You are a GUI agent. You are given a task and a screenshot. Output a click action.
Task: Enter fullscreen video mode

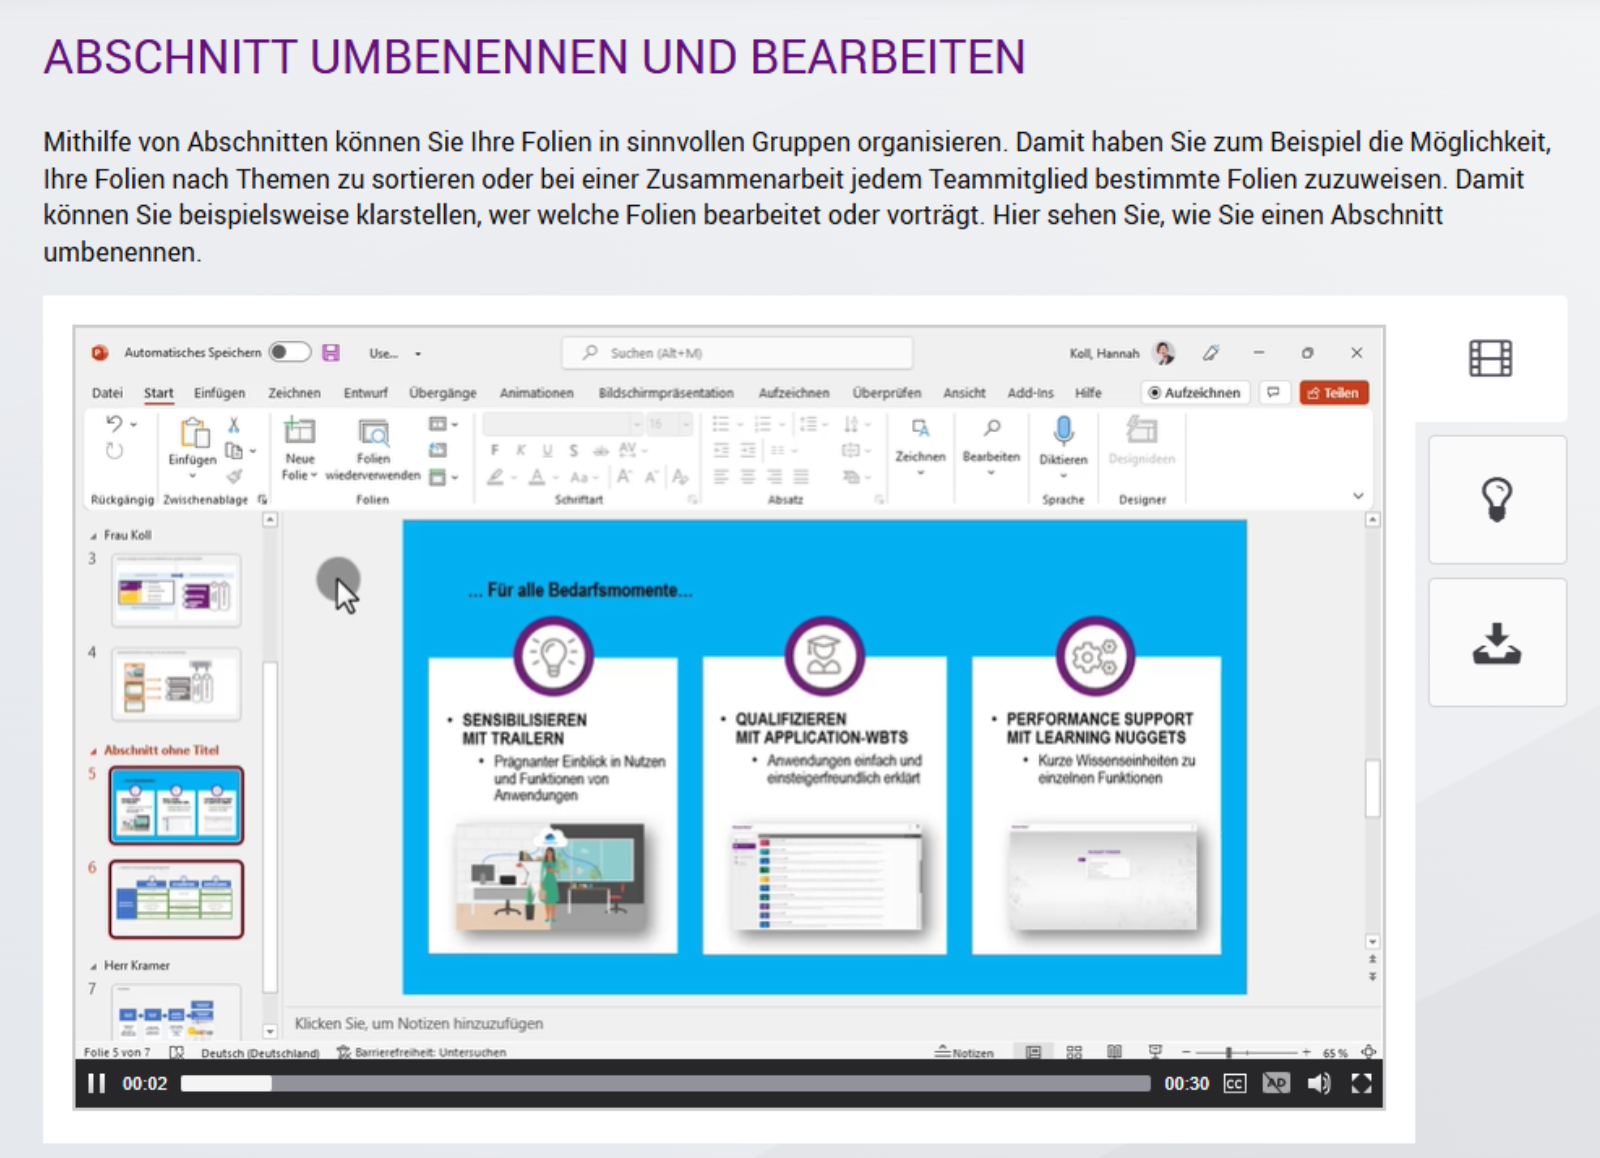[1361, 1084]
